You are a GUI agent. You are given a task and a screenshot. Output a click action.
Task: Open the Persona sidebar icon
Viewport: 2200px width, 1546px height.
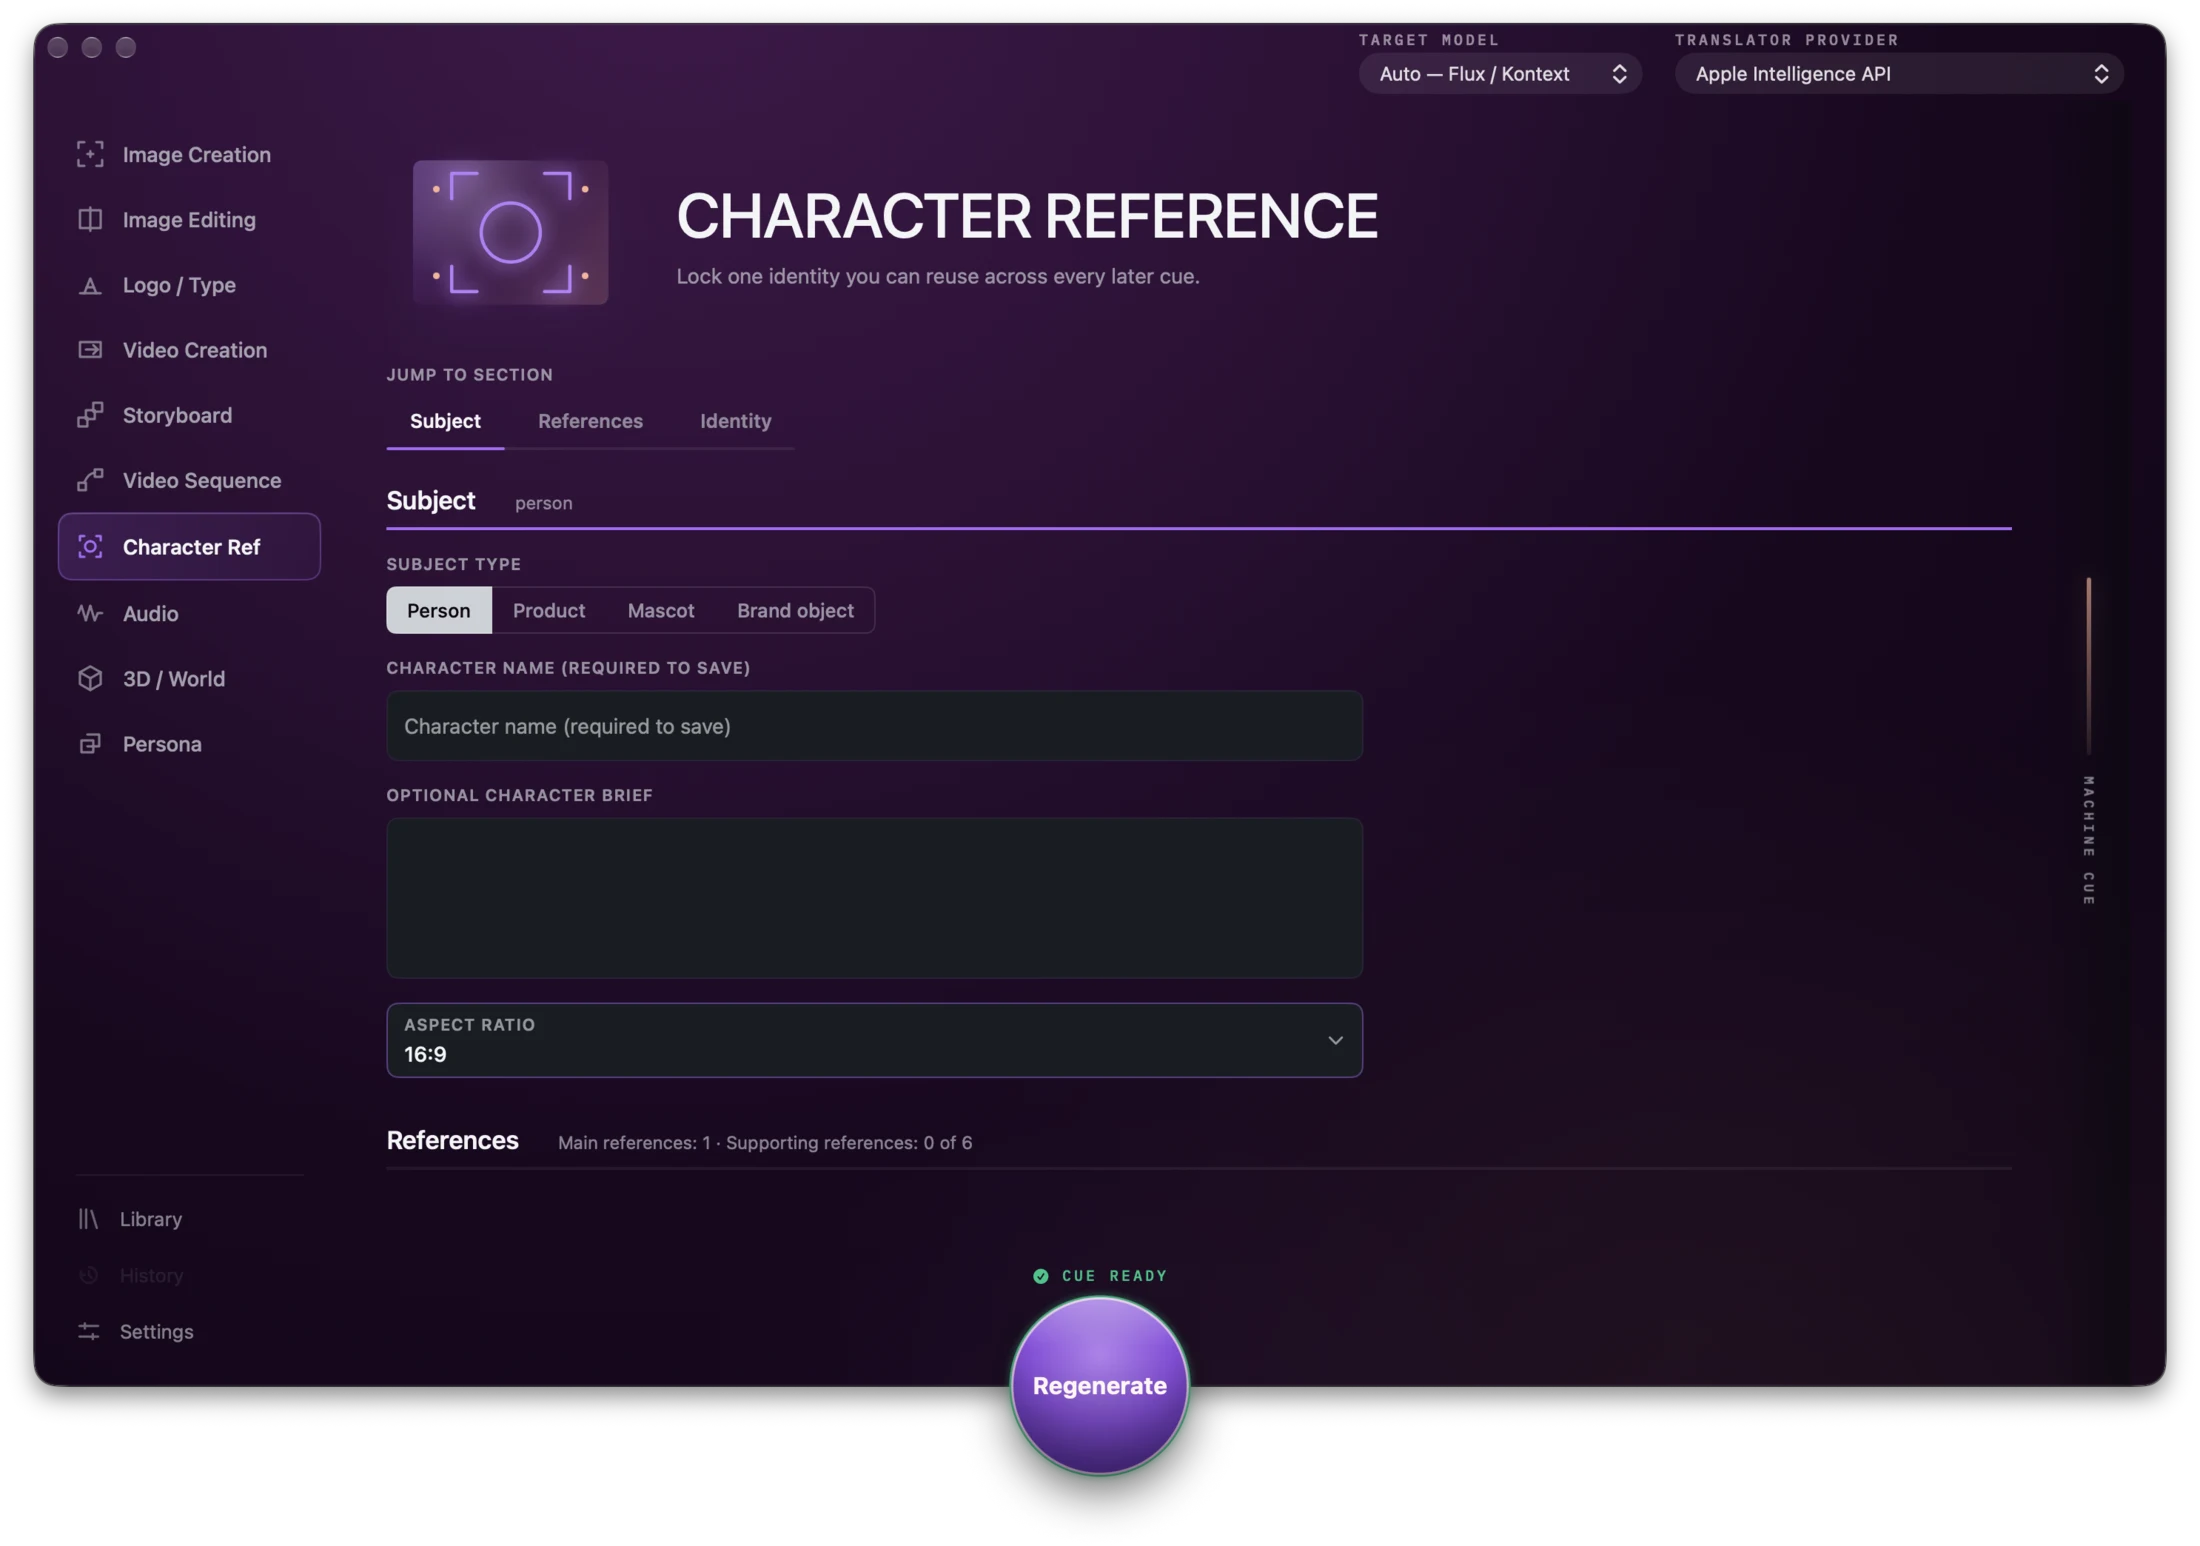click(x=90, y=744)
